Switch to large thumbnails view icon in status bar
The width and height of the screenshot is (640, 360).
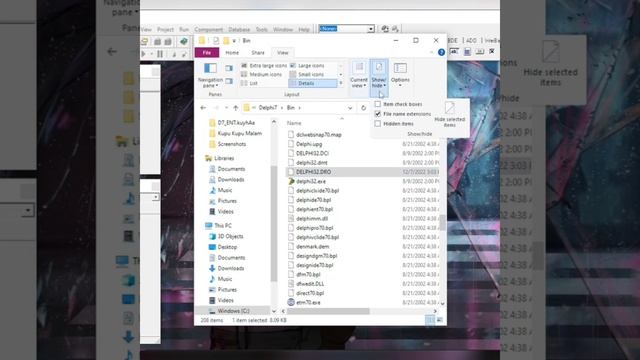click(x=440, y=320)
